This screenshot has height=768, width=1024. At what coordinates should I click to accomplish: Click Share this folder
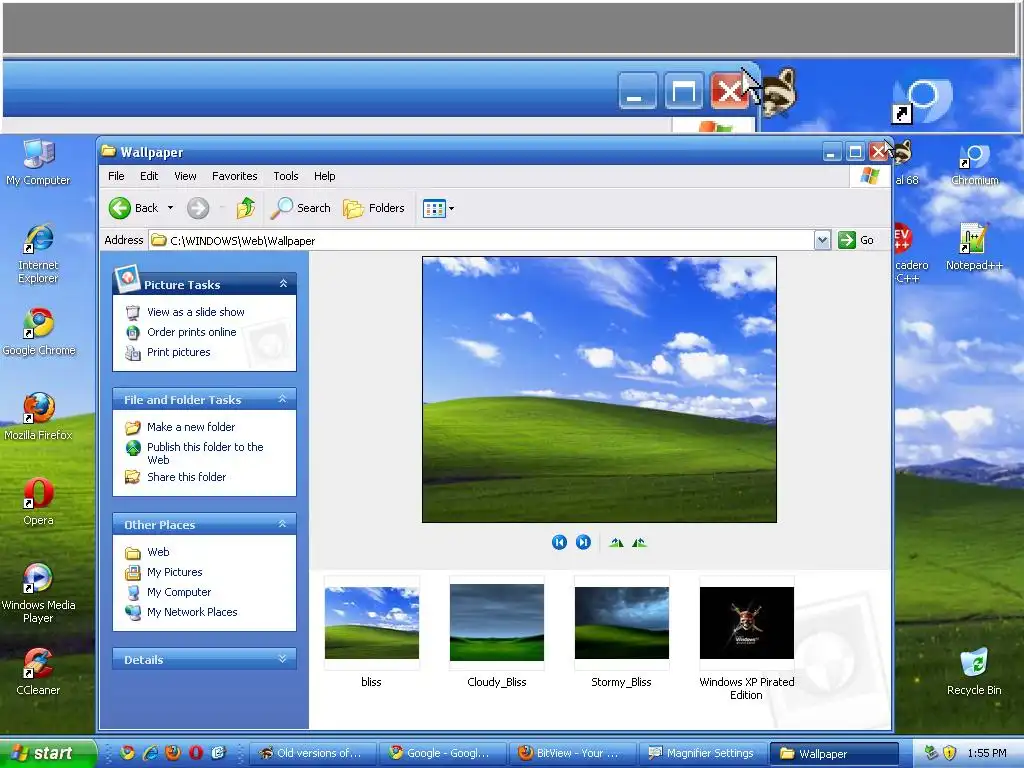click(186, 477)
